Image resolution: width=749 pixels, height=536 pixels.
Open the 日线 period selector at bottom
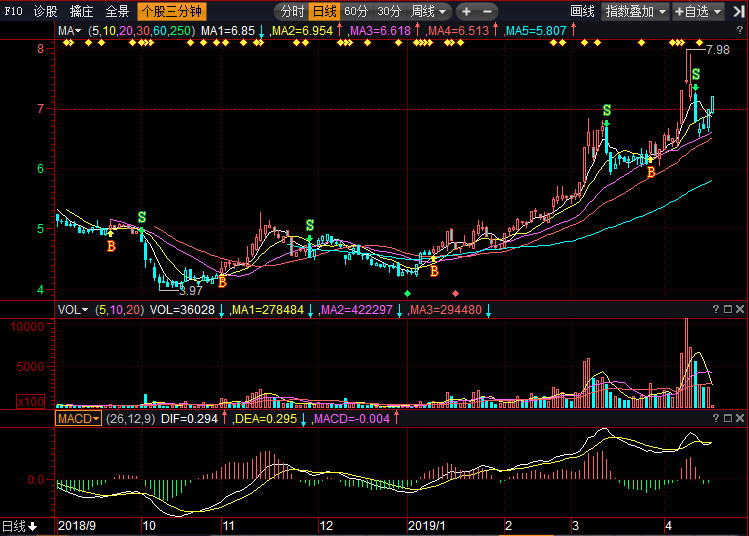tap(20, 526)
